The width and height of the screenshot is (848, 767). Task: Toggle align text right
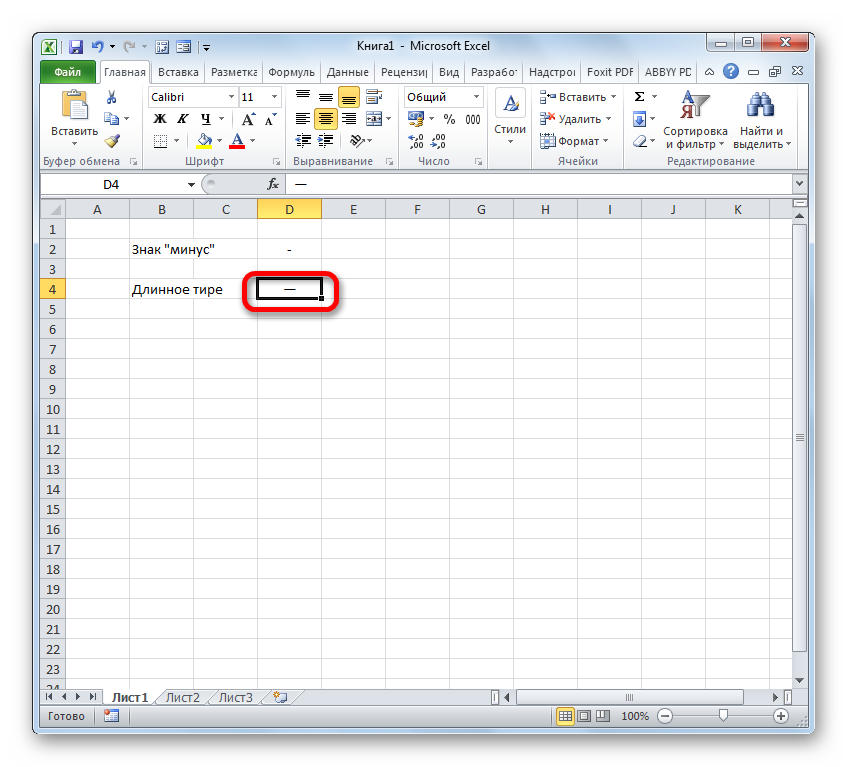(349, 118)
